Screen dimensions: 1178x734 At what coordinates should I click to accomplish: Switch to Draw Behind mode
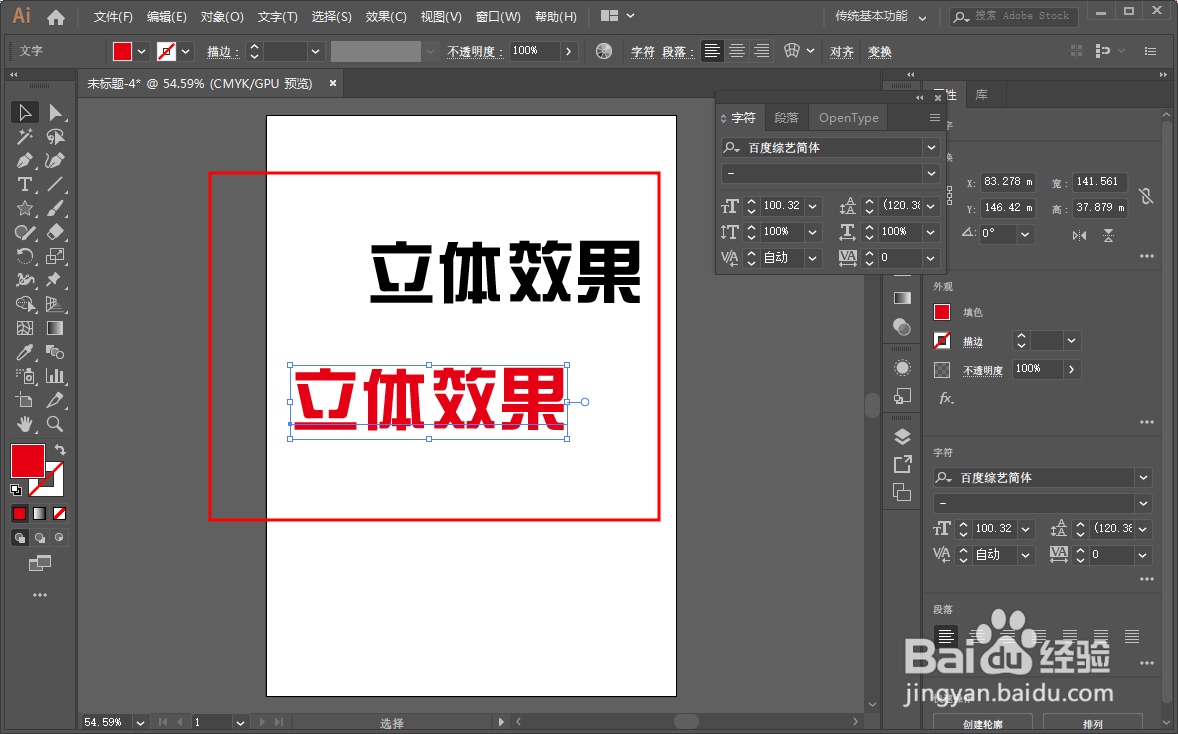tap(40, 538)
